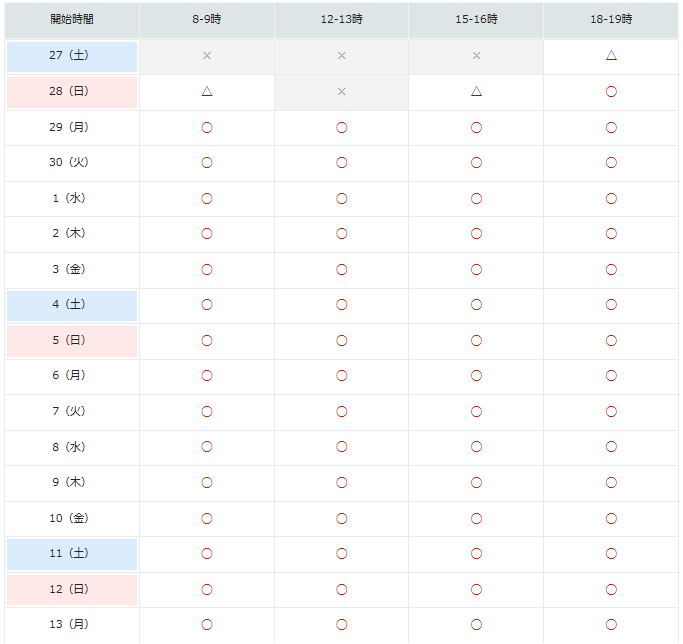Choose the 12-13時 circle on 9 (木)
The width and height of the screenshot is (683, 644).
click(342, 483)
